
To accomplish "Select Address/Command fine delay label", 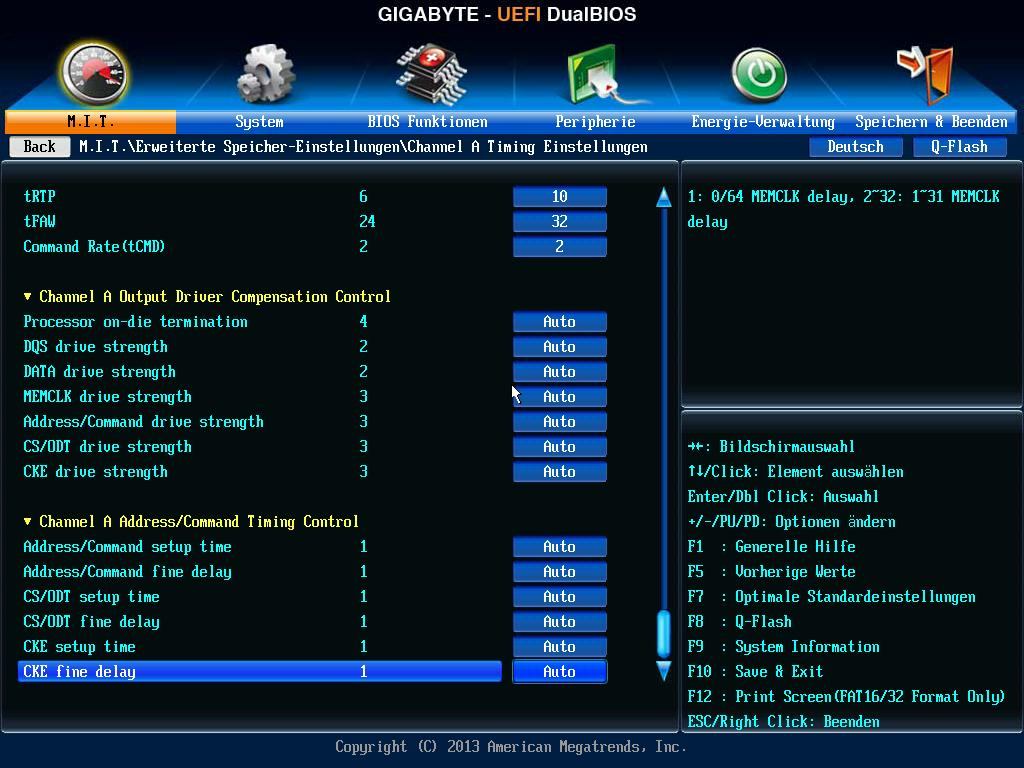I will click(x=128, y=571).
